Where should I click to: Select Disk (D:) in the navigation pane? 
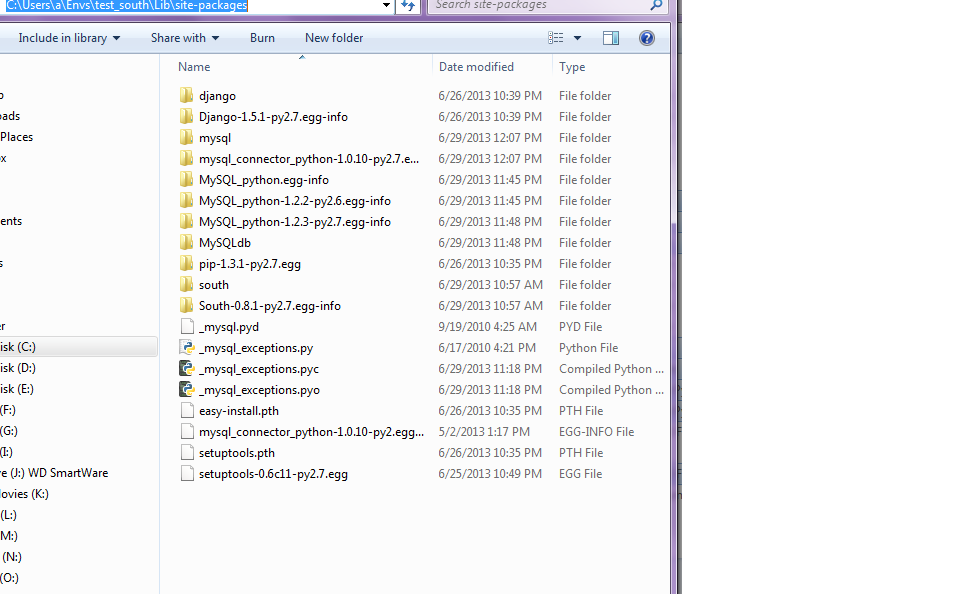pyautogui.click(x=18, y=367)
